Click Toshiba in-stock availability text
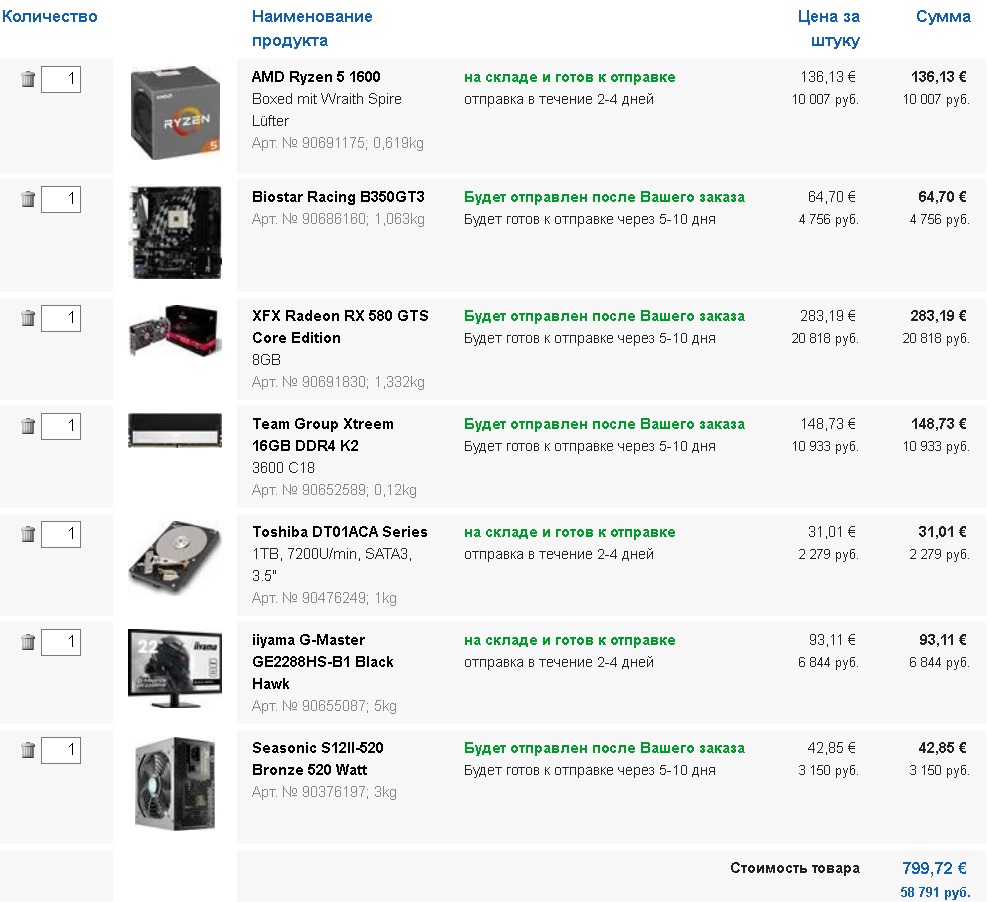This screenshot has height=902, width=989. point(570,532)
